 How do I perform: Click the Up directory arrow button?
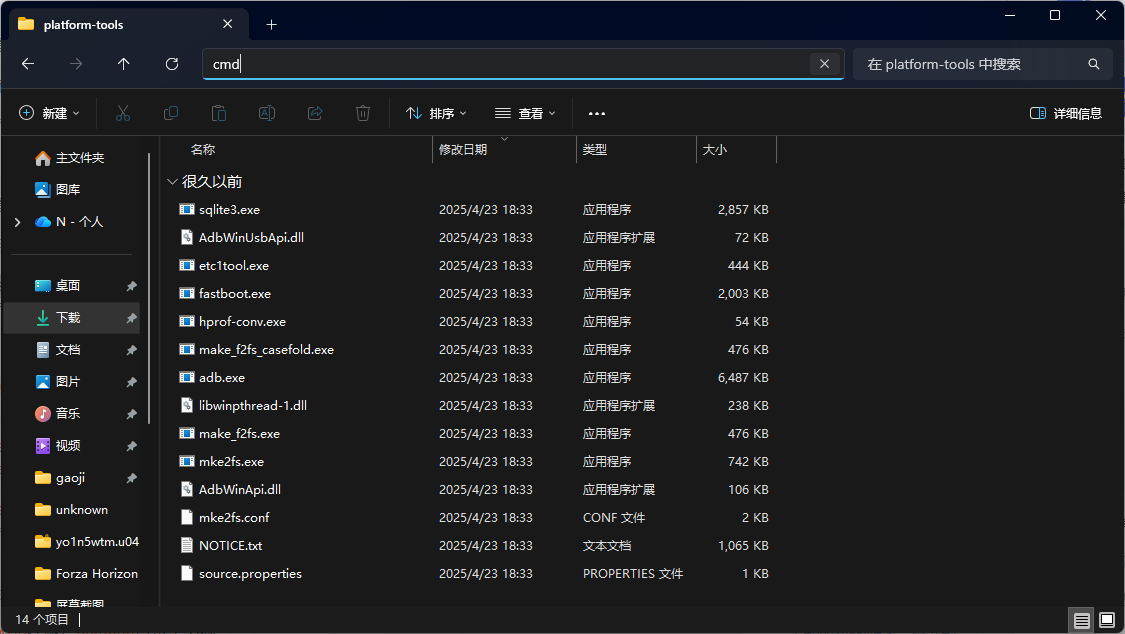[124, 64]
